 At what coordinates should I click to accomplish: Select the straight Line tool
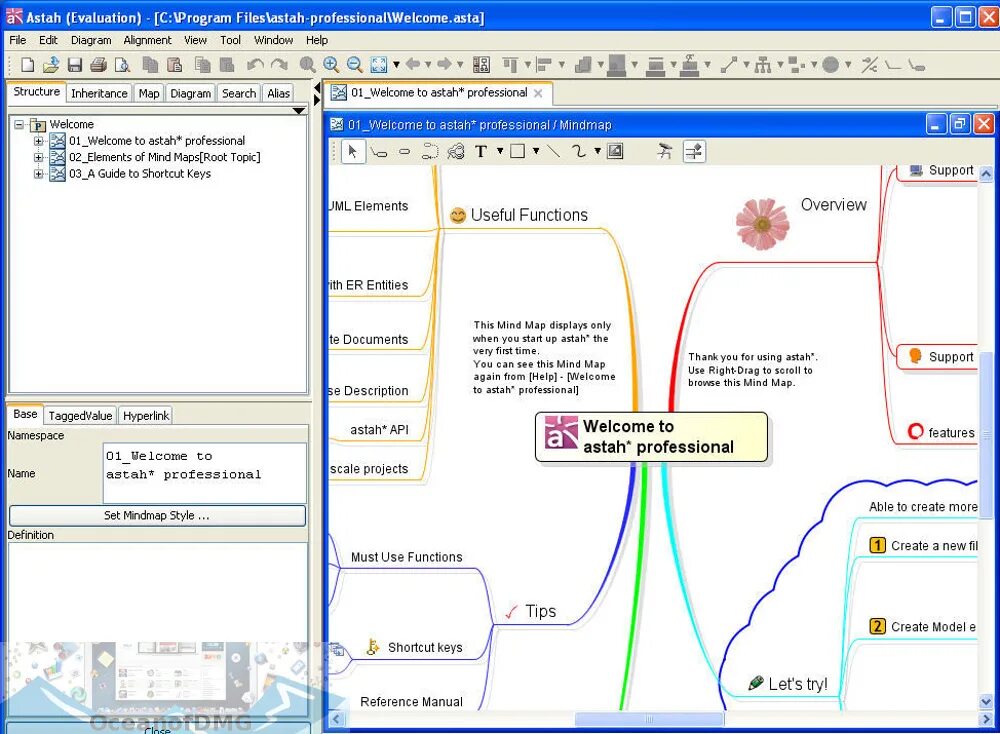pos(554,151)
